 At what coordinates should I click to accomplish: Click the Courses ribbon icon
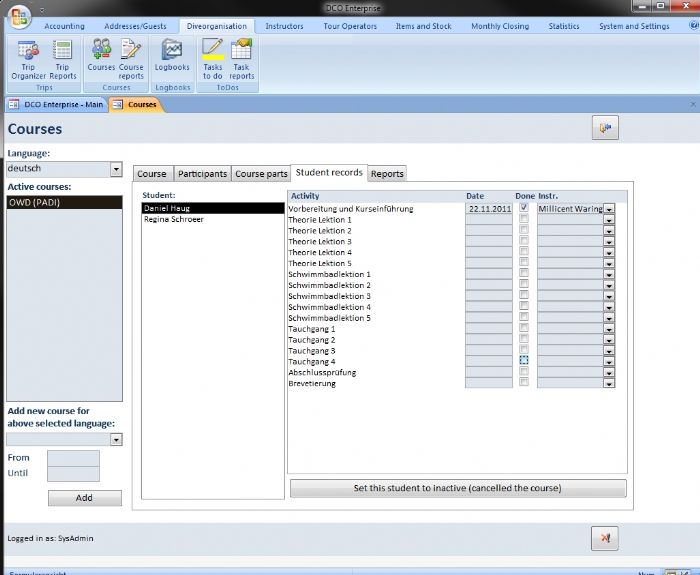(101, 58)
